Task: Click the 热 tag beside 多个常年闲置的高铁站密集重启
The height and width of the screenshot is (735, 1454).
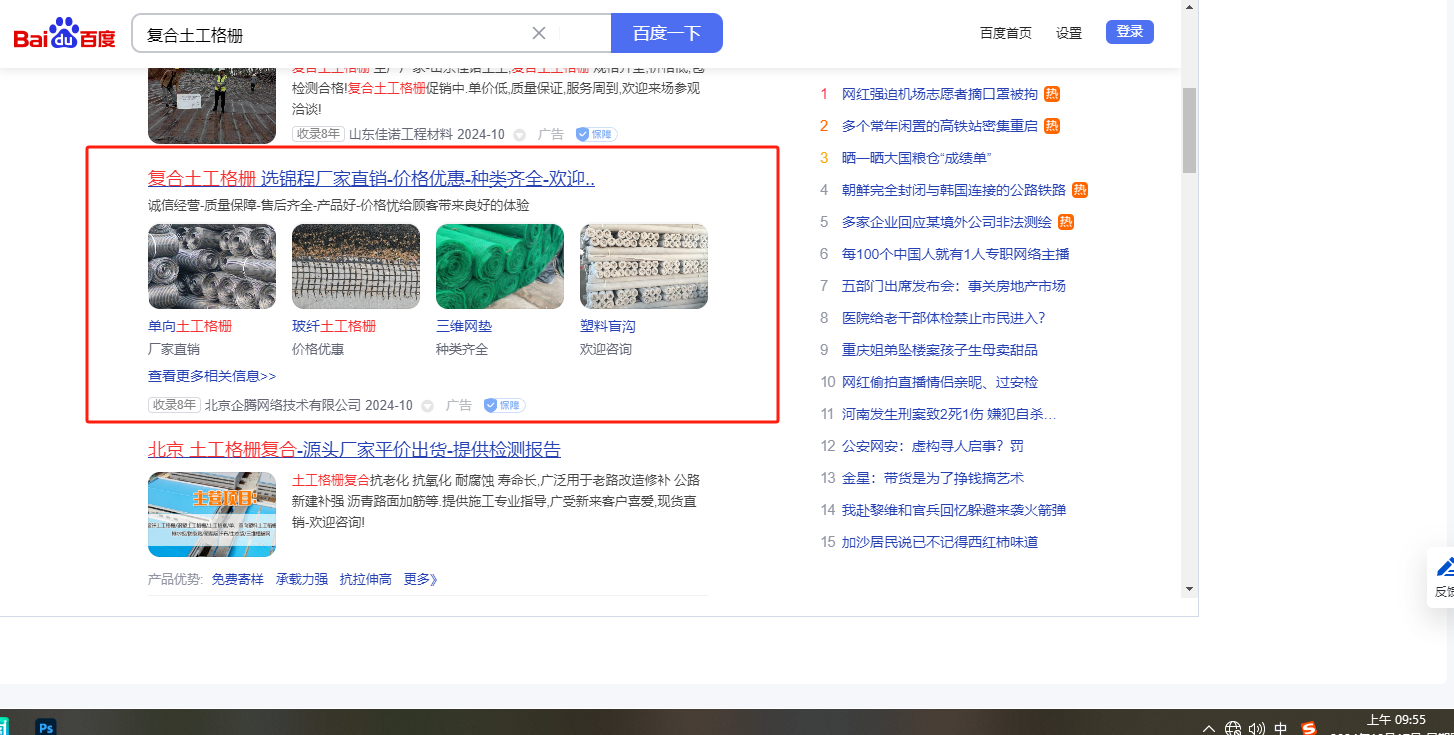Action: [1052, 126]
